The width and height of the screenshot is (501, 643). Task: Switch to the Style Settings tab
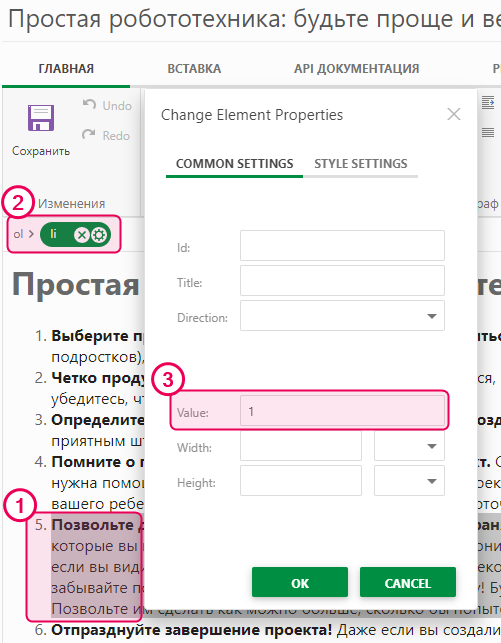[x=361, y=164]
